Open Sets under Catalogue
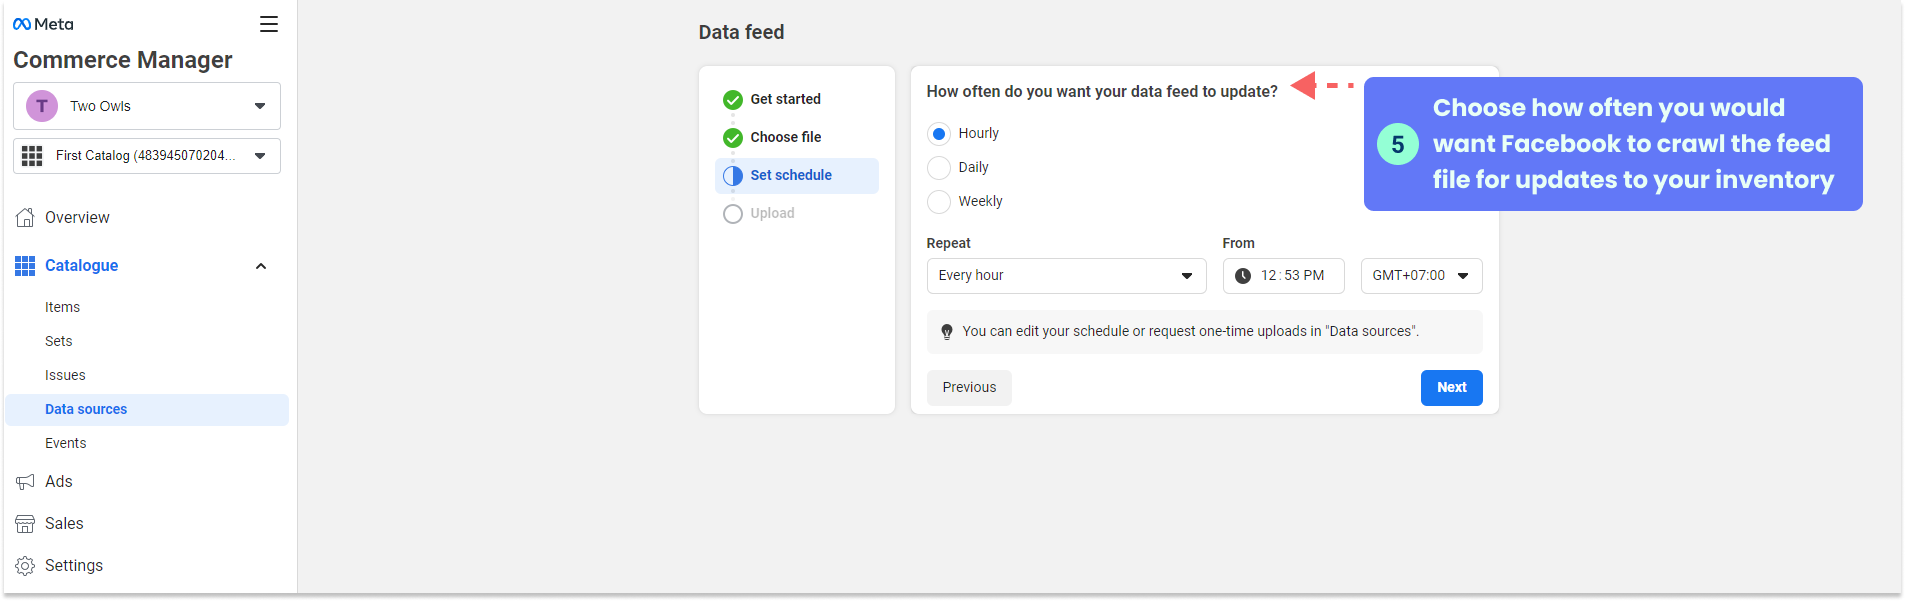Screen dimensions: 1905x601 [x=59, y=341]
